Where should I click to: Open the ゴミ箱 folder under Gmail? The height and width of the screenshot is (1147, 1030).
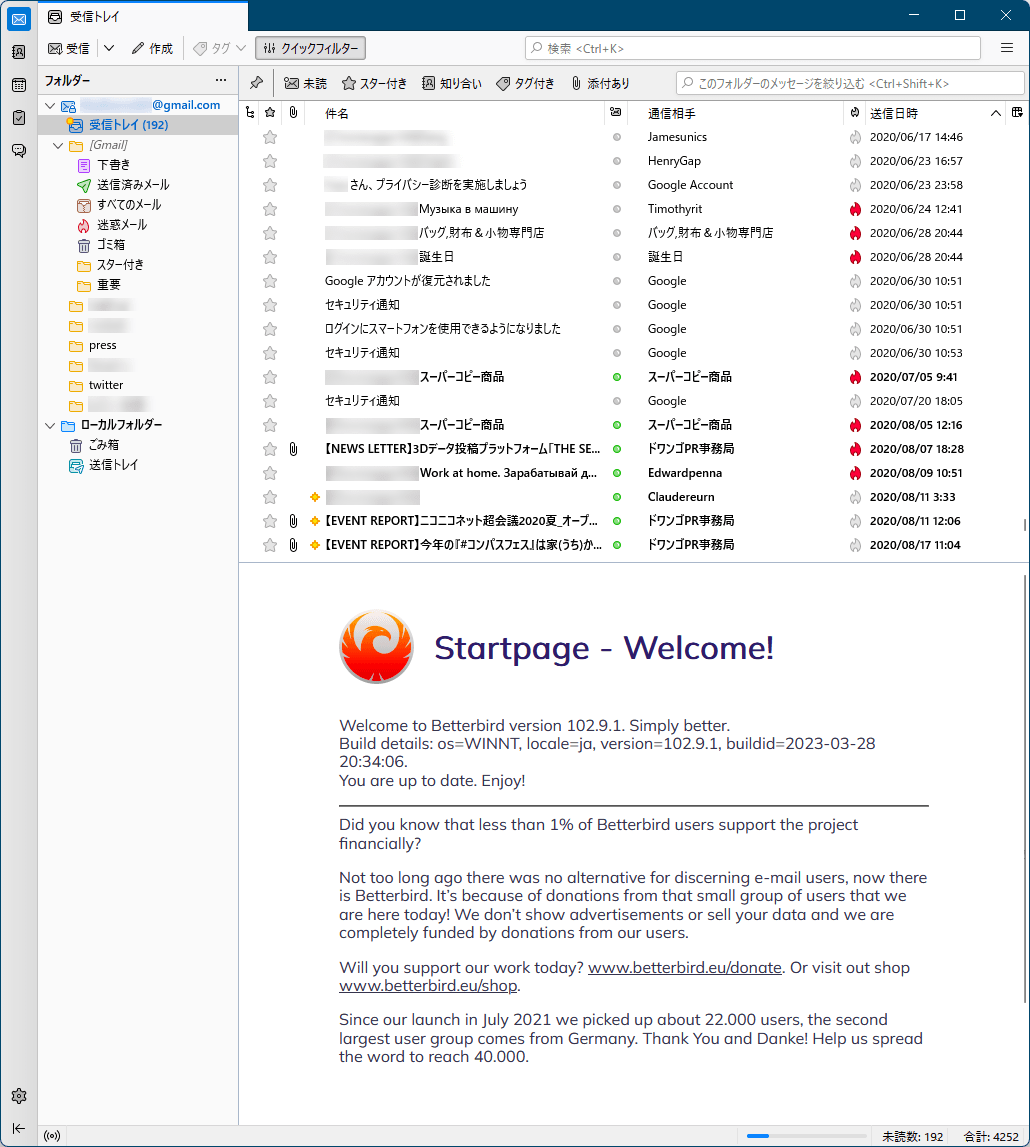138,245
